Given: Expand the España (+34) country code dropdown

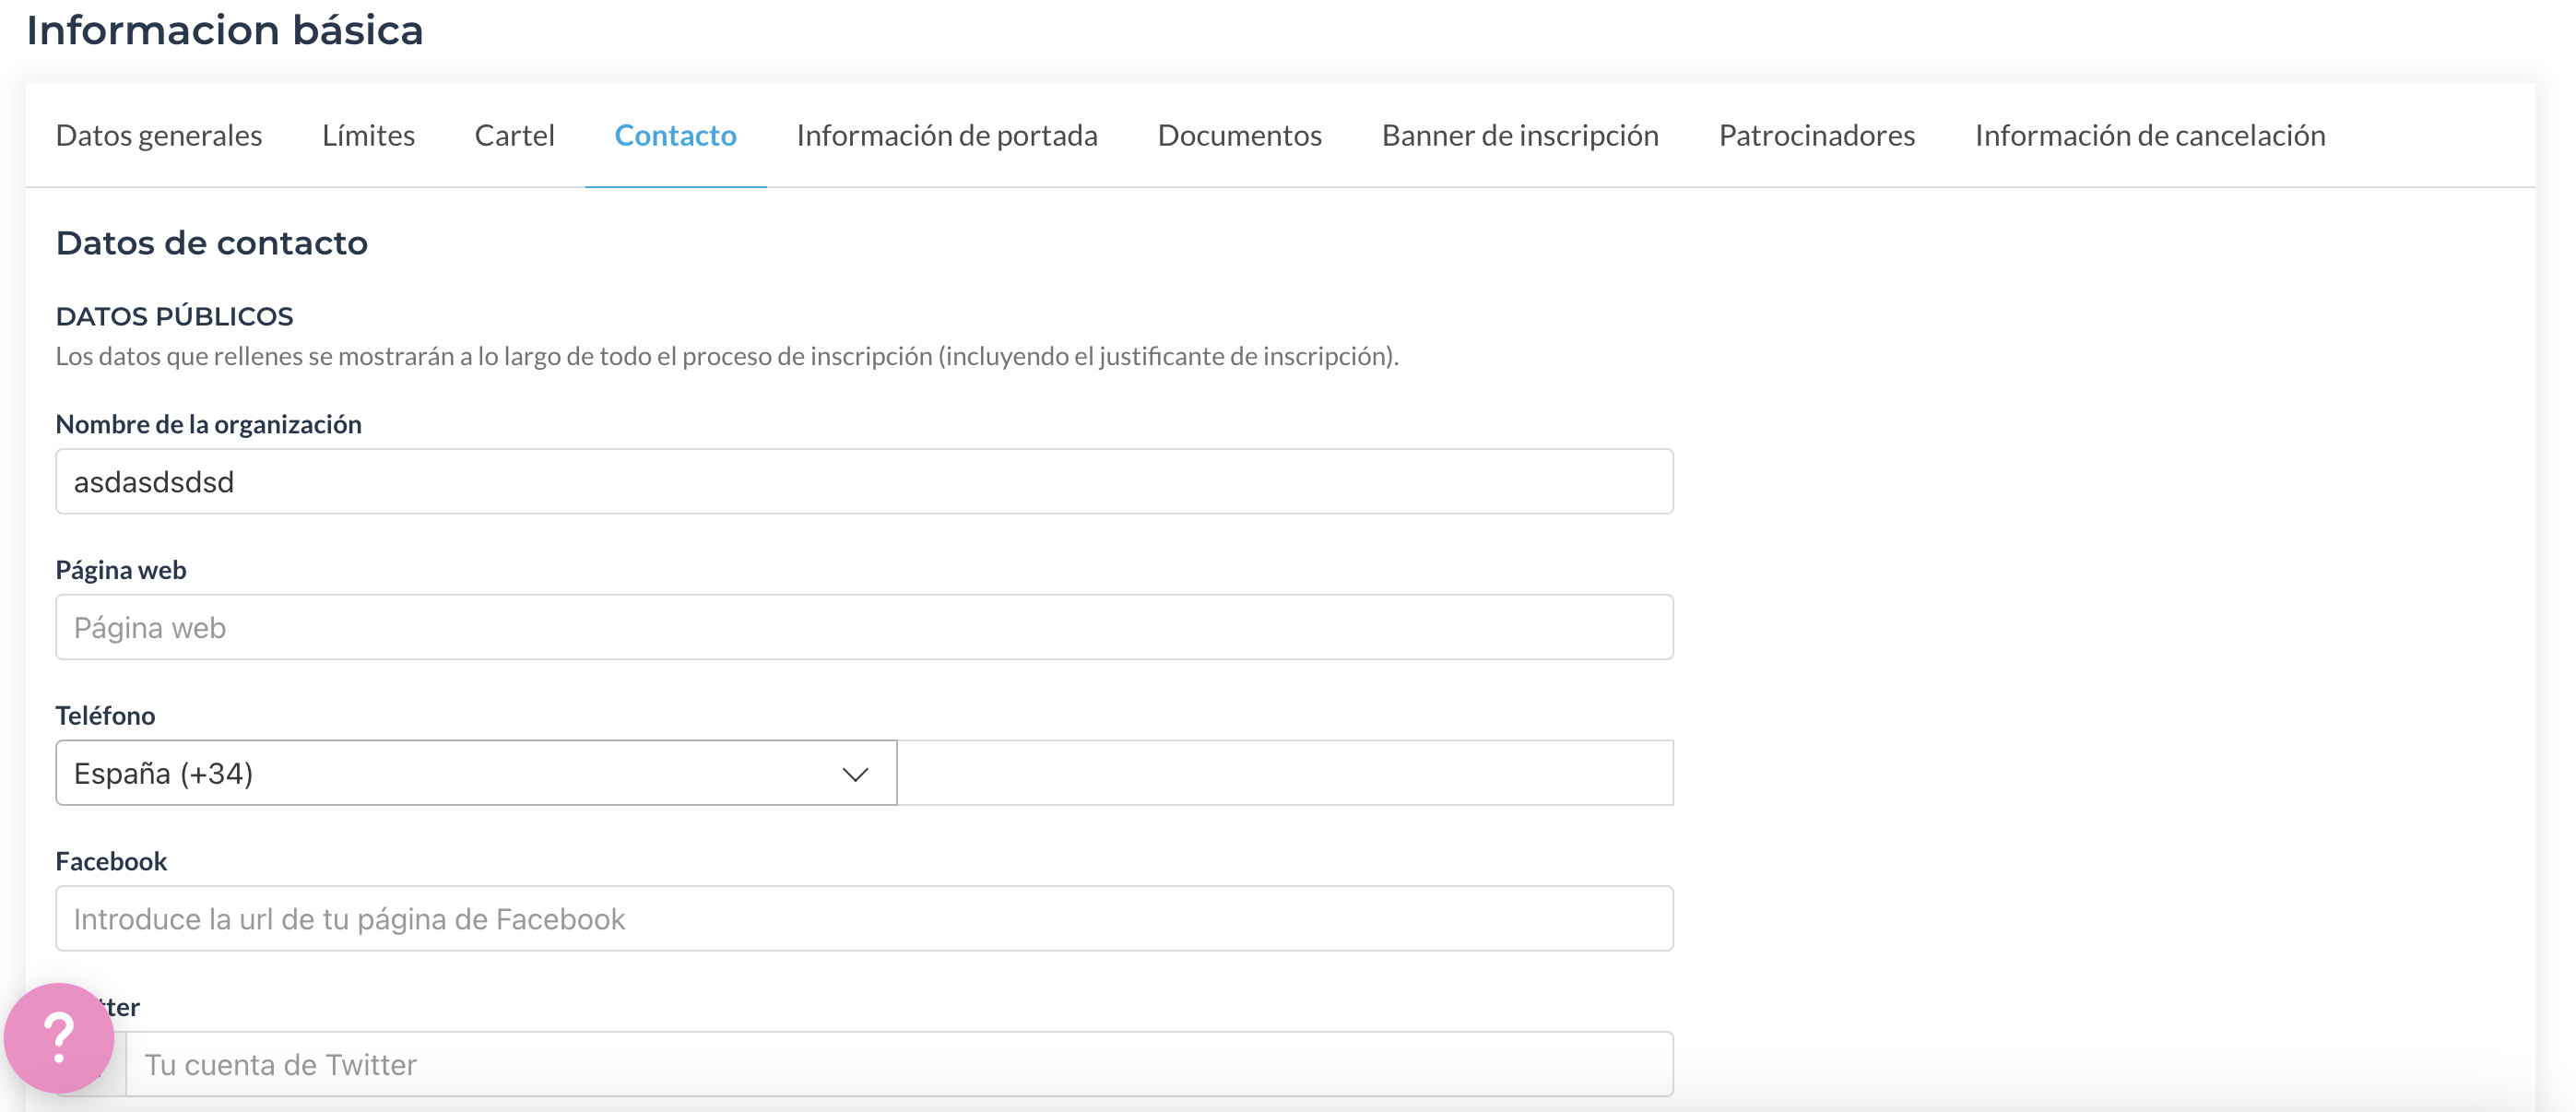Looking at the screenshot, I should (476, 772).
